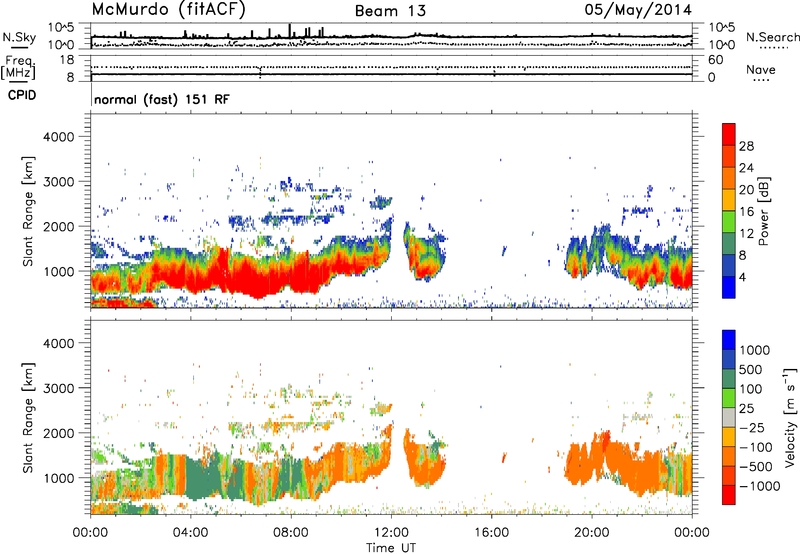
Task: Click the dotted line sample under N.Search
Action: pyautogui.click(x=774, y=48)
